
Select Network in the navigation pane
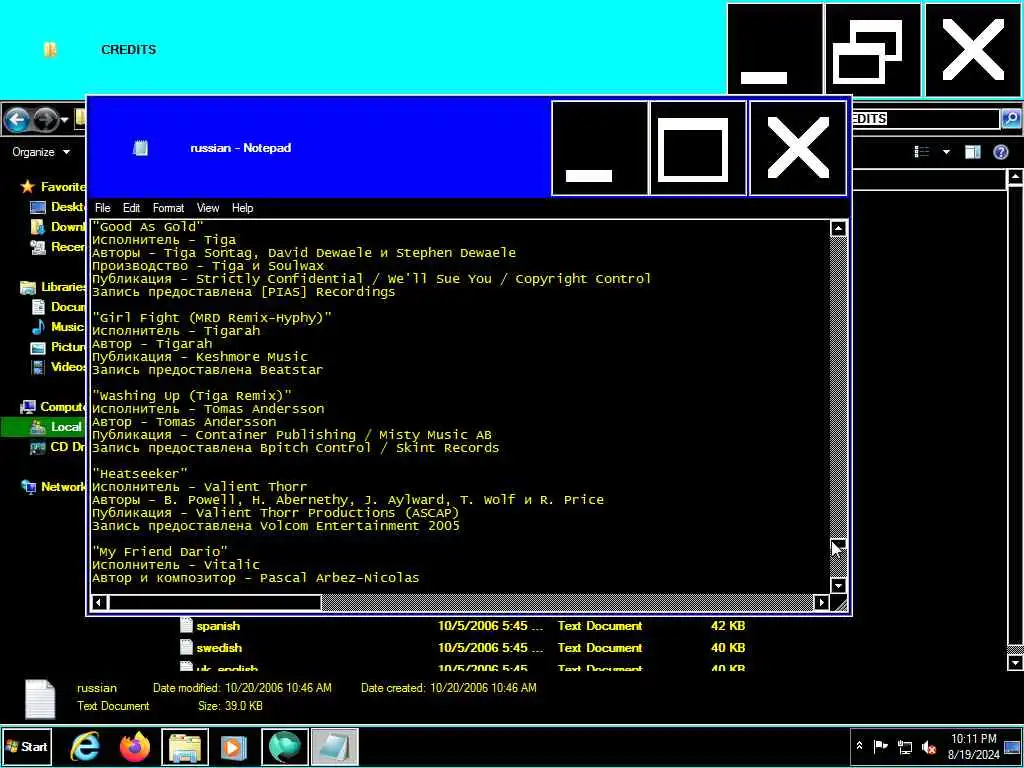[x=53, y=487]
